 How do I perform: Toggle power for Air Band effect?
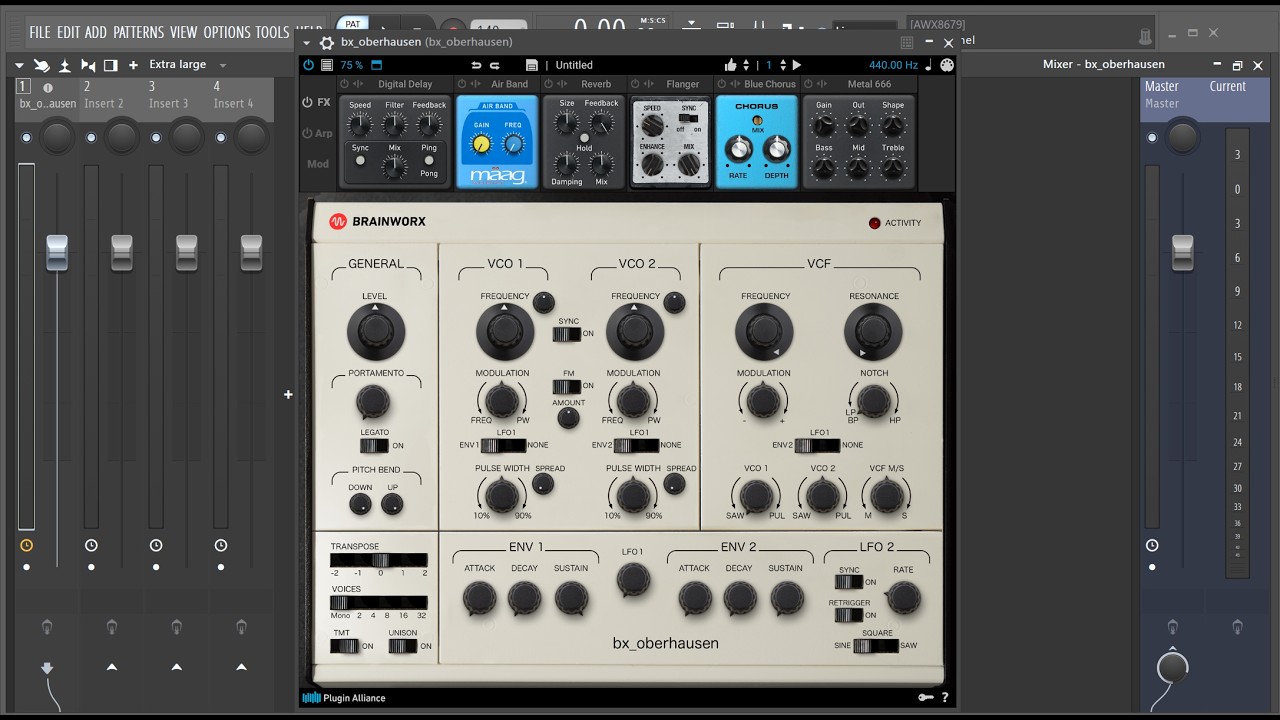click(462, 84)
